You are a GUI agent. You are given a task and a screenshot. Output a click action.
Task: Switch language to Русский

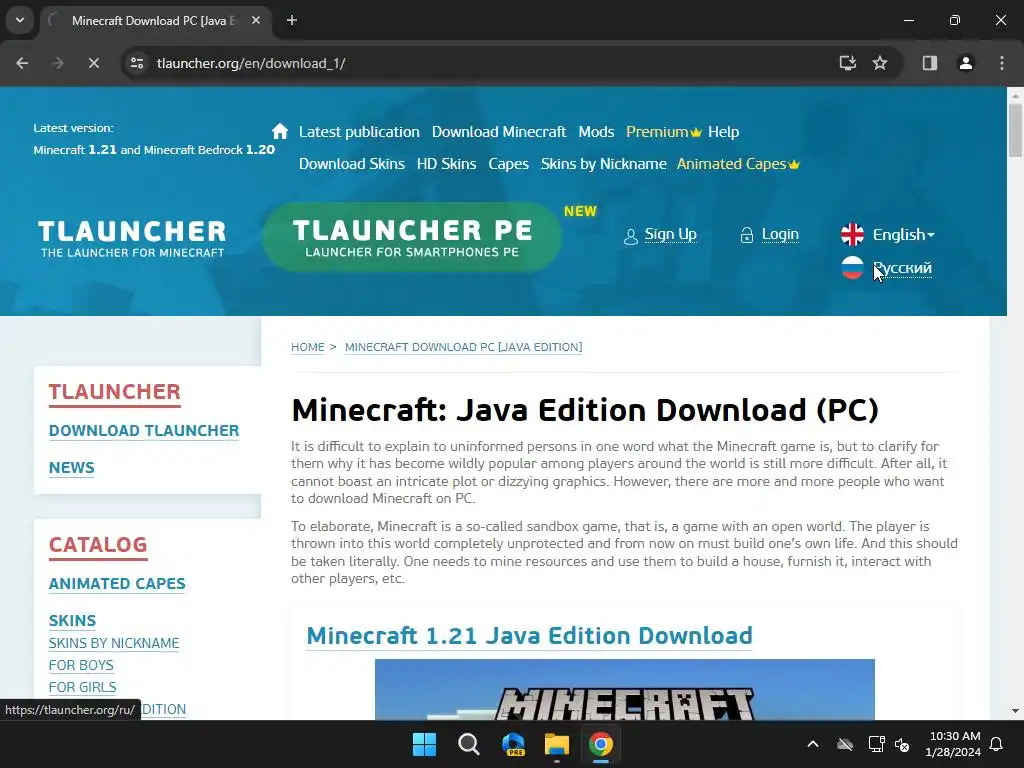(x=903, y=268)
